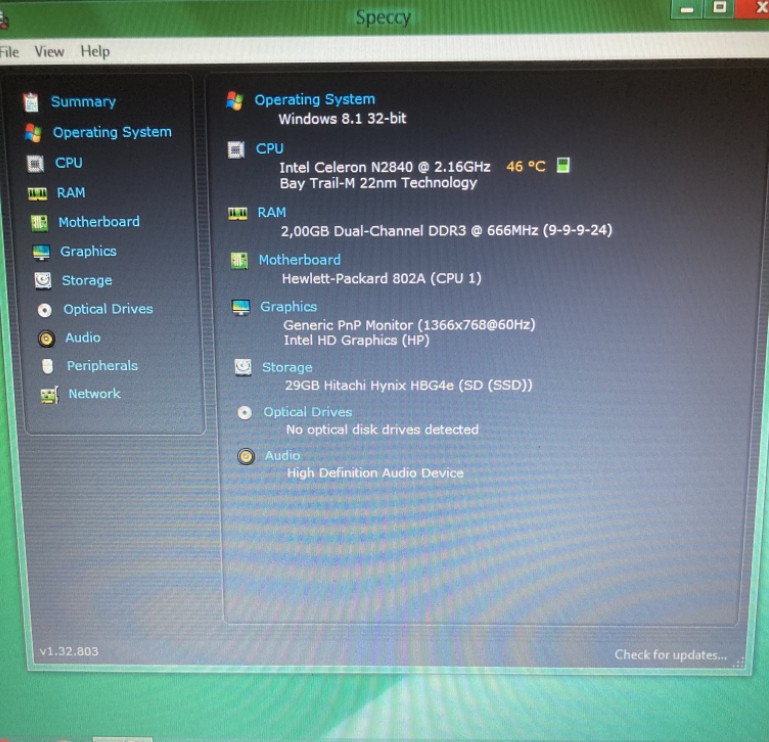This screenshot has width=769, height=742.
Task: Click the Operating System heading link in summary
Action: (x=315, y=100)
